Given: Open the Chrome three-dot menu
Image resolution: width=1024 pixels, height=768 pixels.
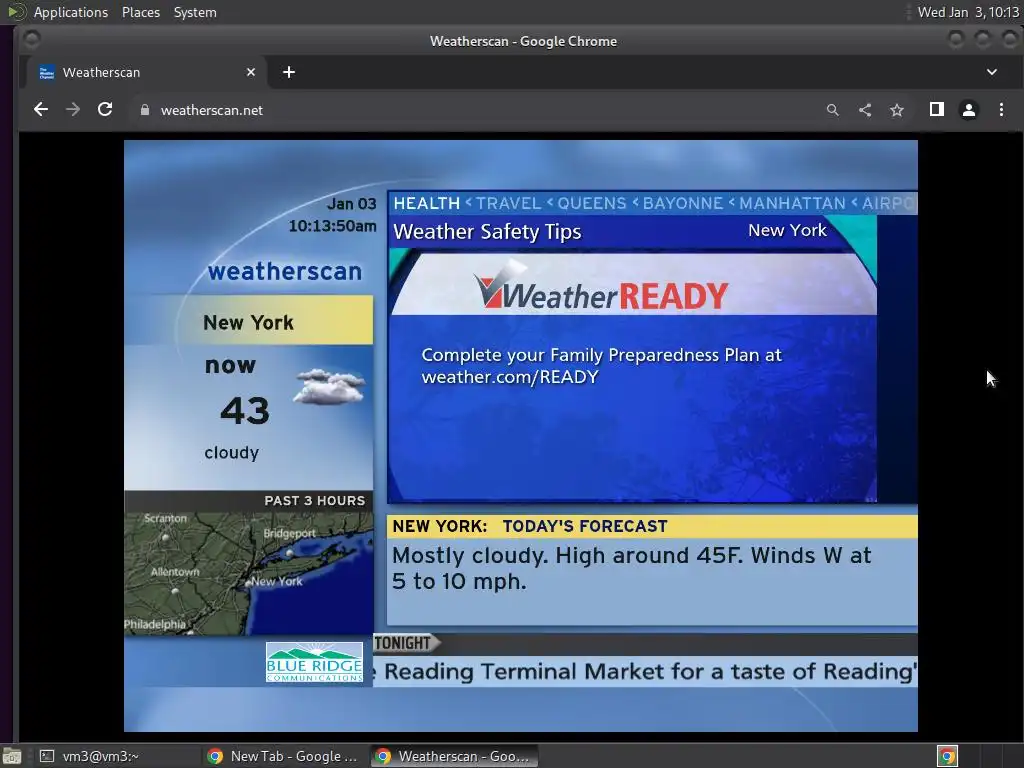Looking at the screenshot, I should tap(1001, 110).
